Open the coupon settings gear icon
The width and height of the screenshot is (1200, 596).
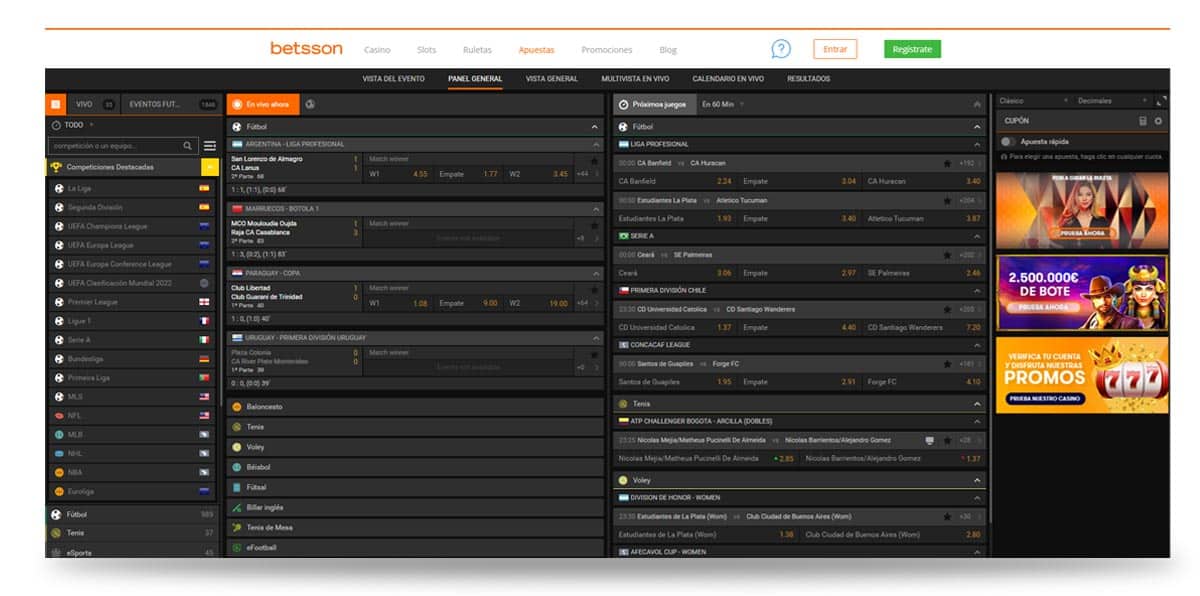tap(1159, 121)
